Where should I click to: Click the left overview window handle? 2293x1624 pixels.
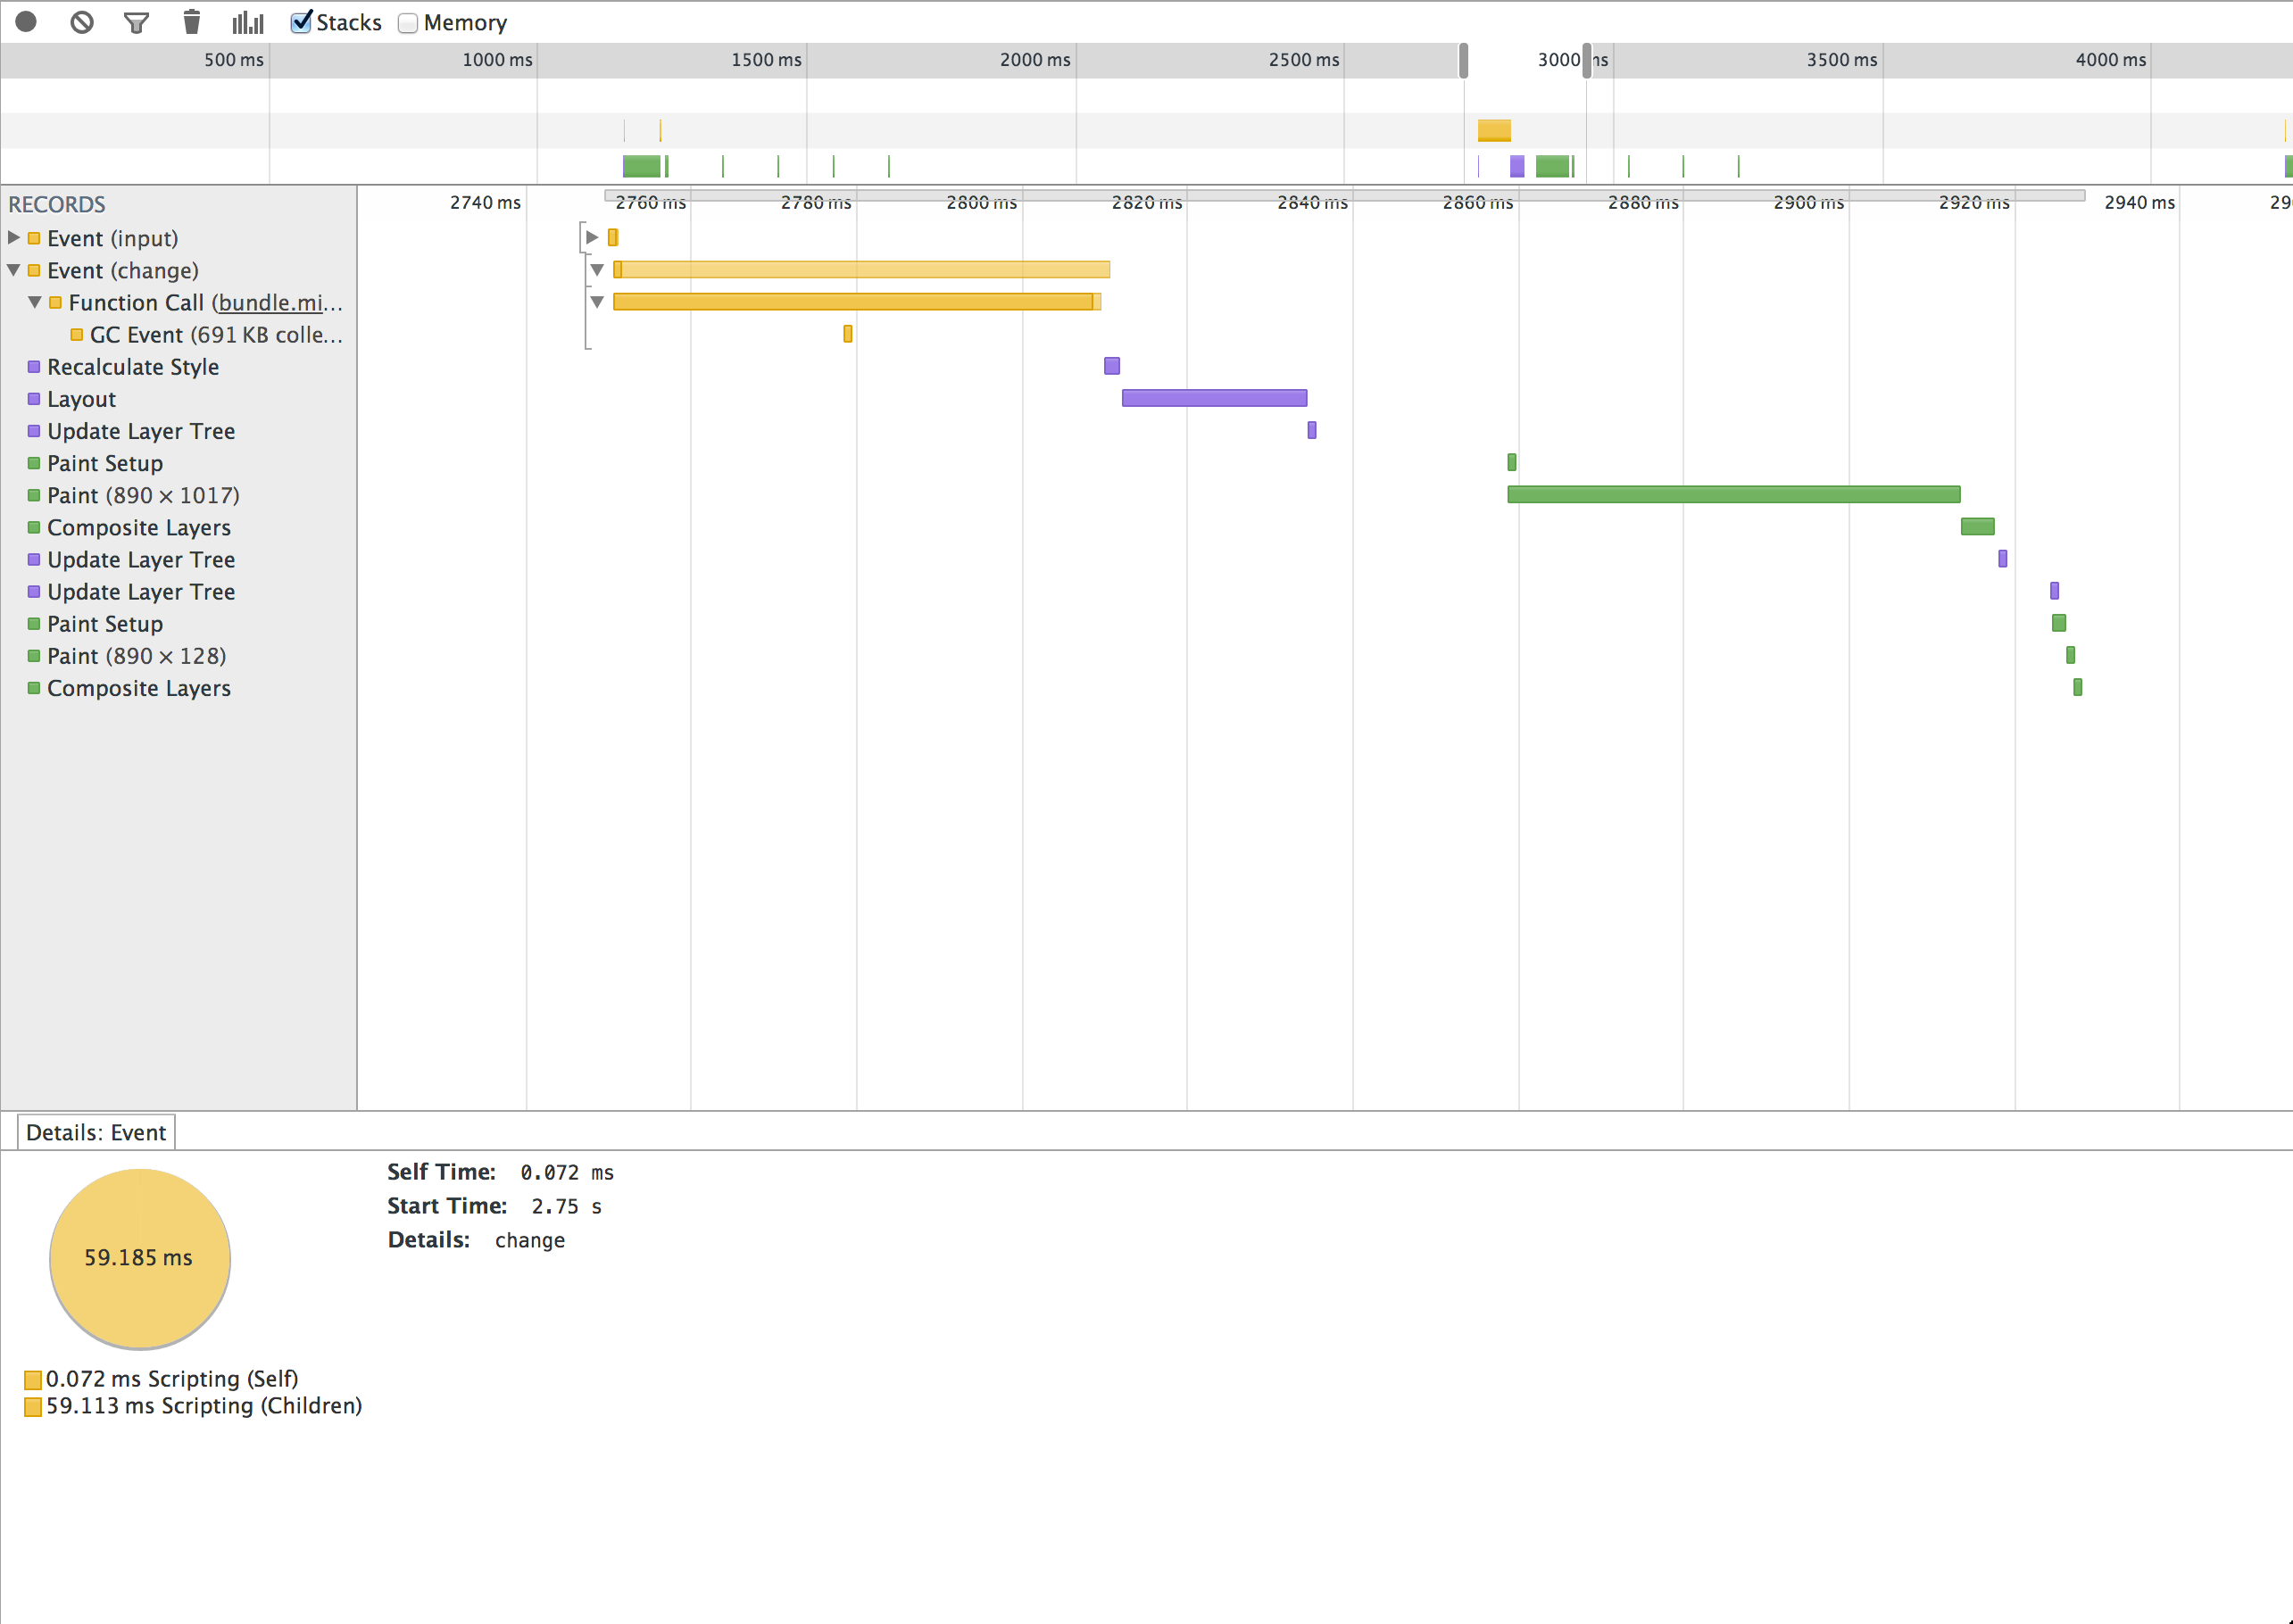(1463, 61)
